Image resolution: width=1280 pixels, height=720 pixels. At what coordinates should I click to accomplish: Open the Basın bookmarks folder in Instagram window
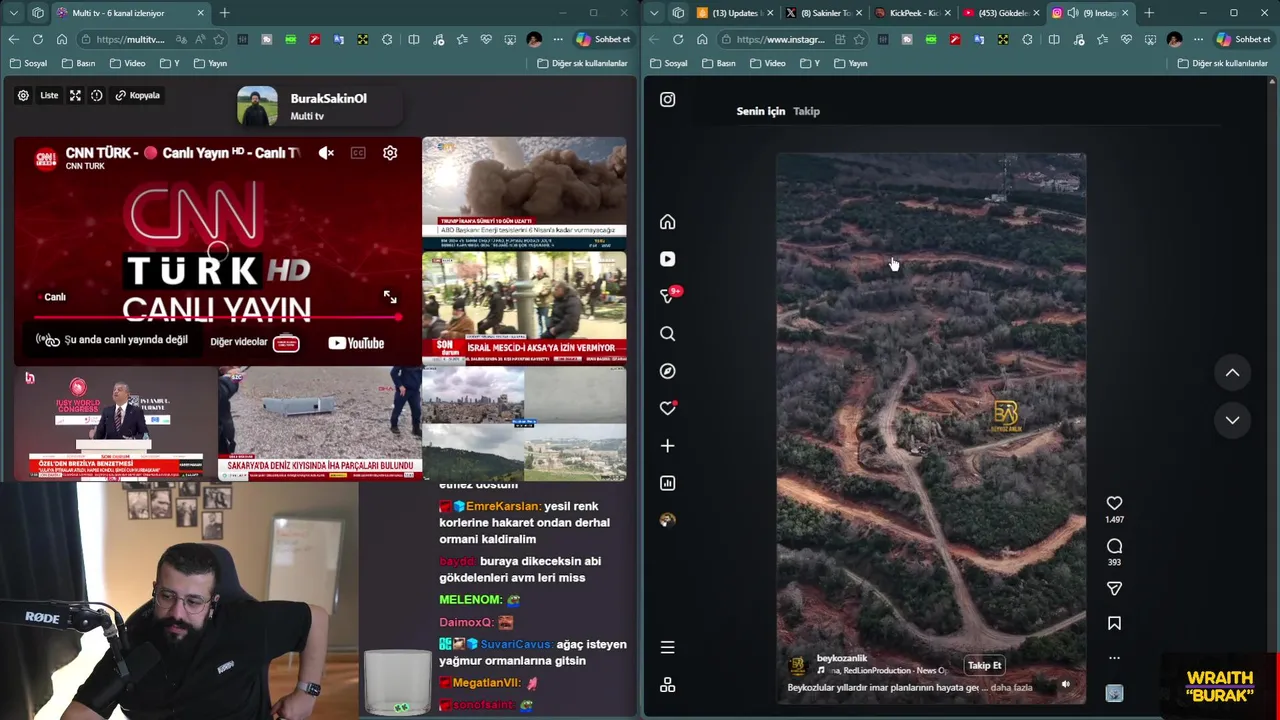717,63
